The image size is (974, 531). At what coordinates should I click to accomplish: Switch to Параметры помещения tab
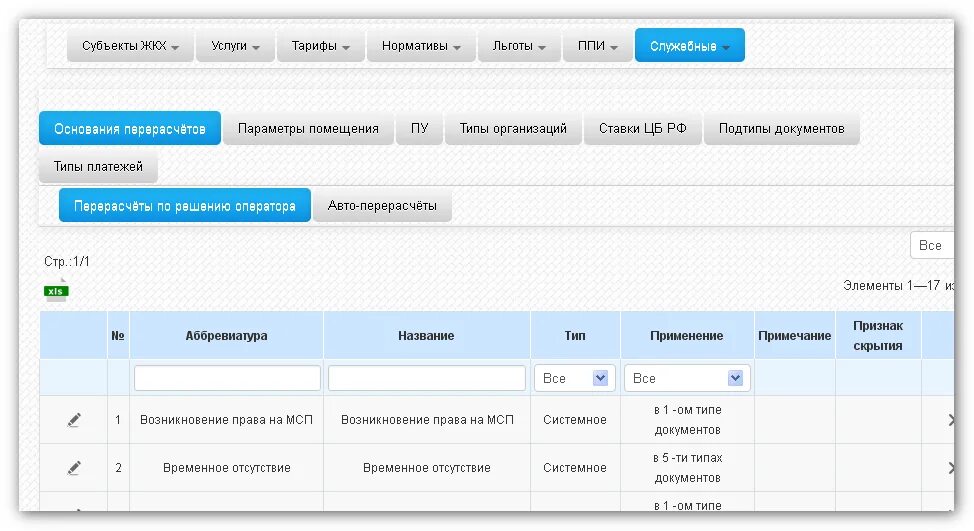tap(308, 129)
